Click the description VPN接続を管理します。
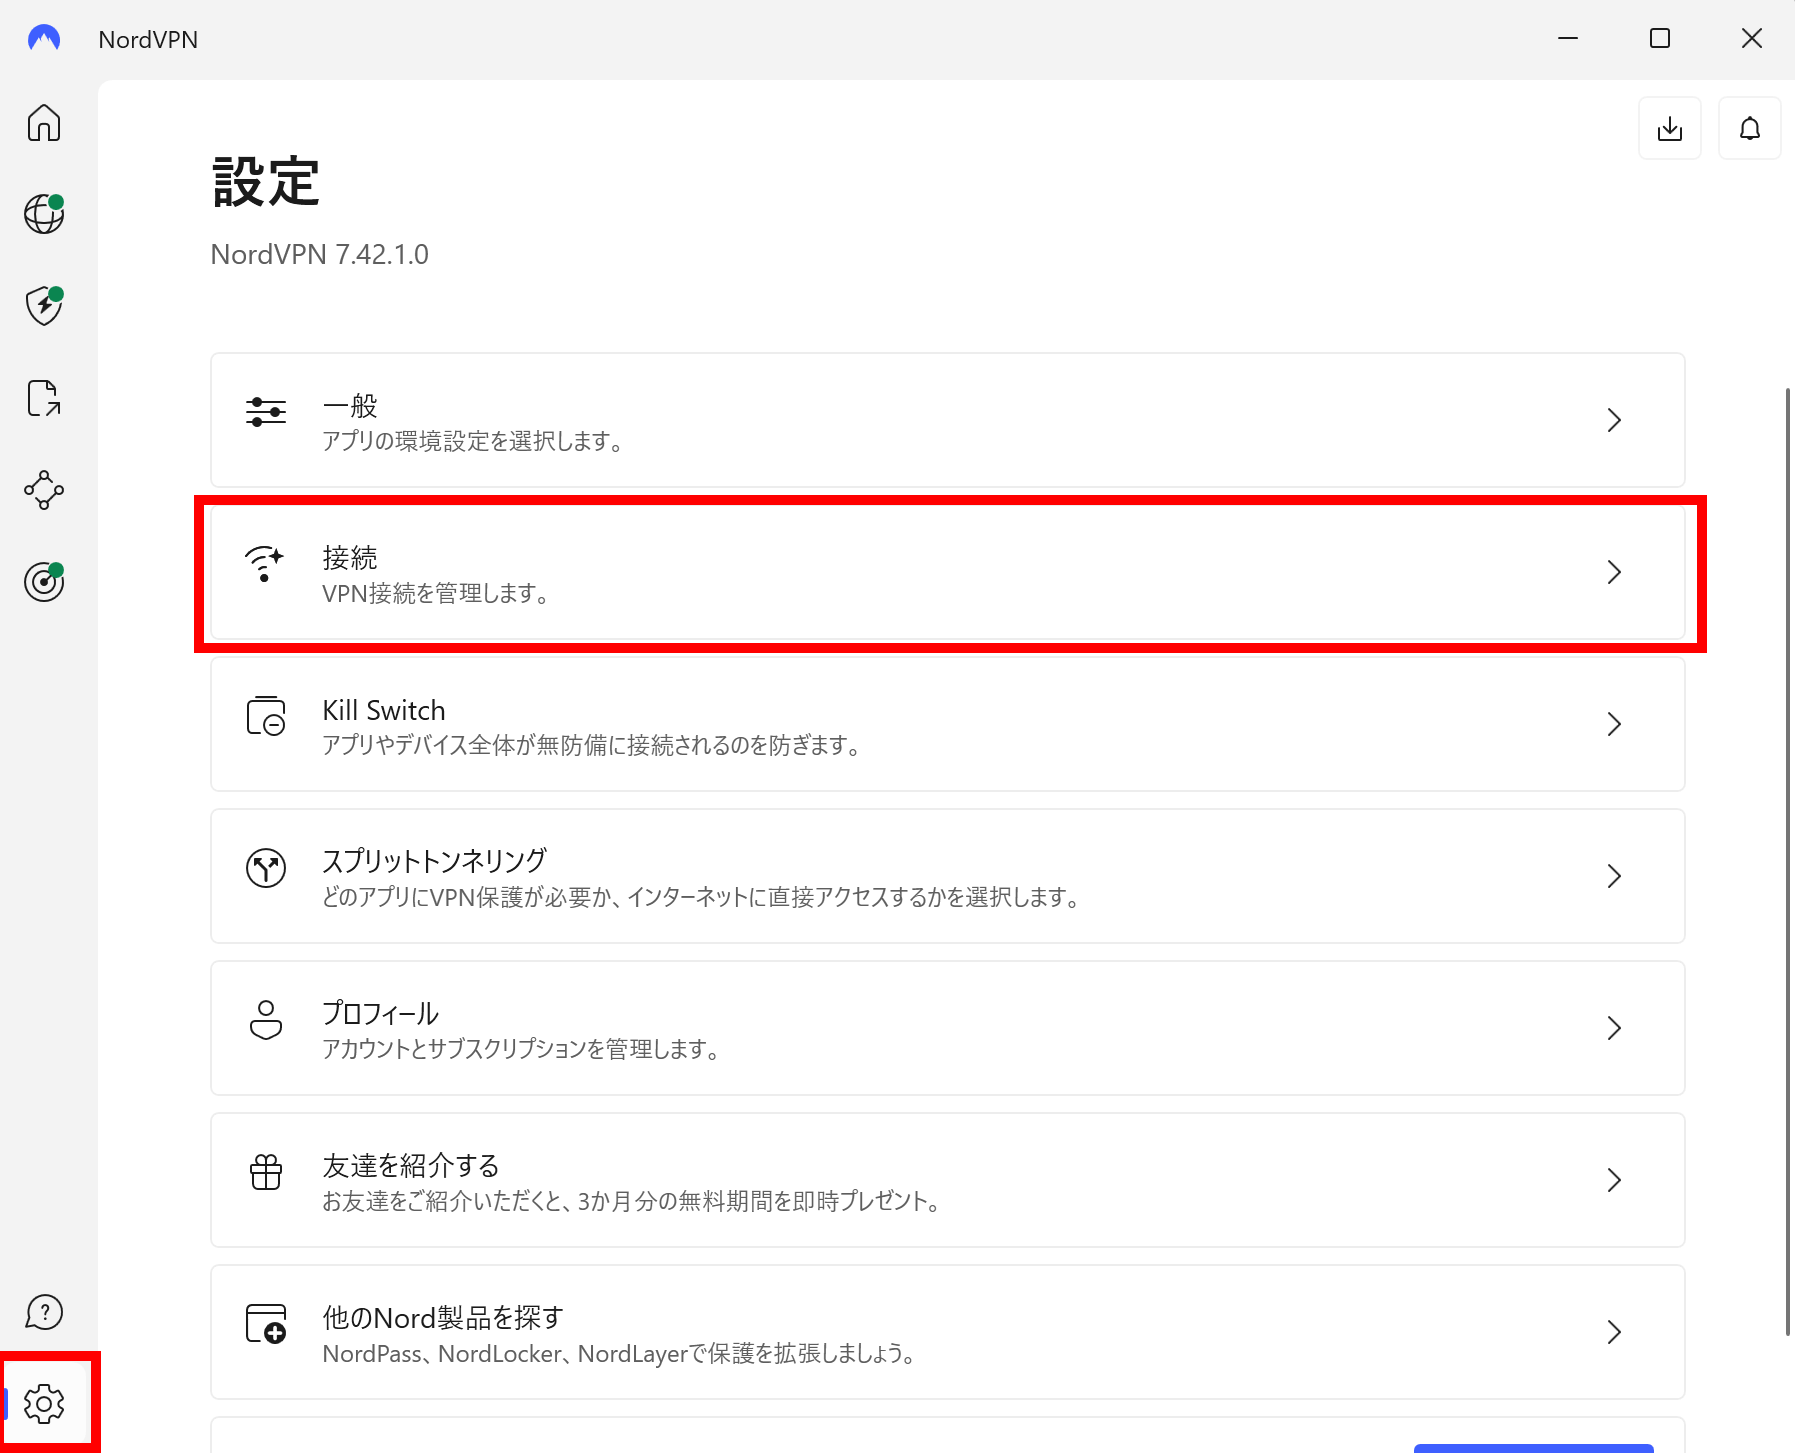The width and height of the screenshot is (1795, 1453). point(436,593)
